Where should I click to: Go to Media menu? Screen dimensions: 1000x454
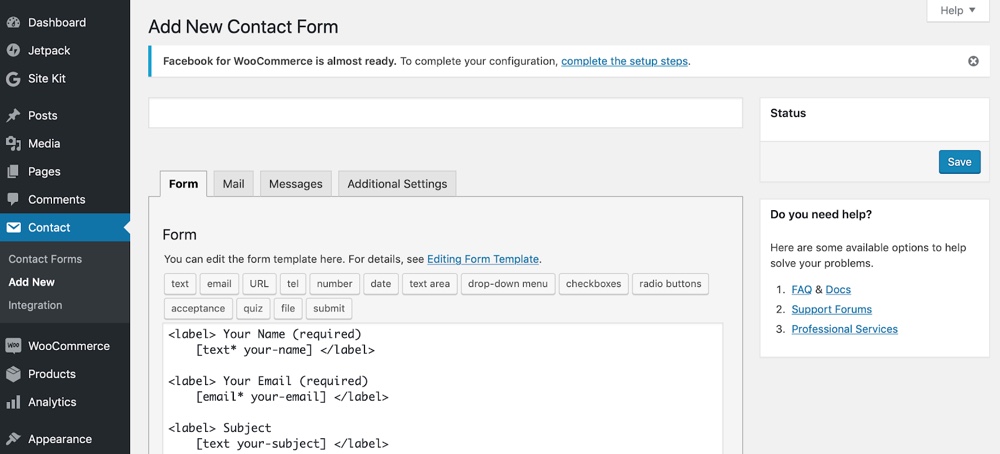tap(64, 143)
